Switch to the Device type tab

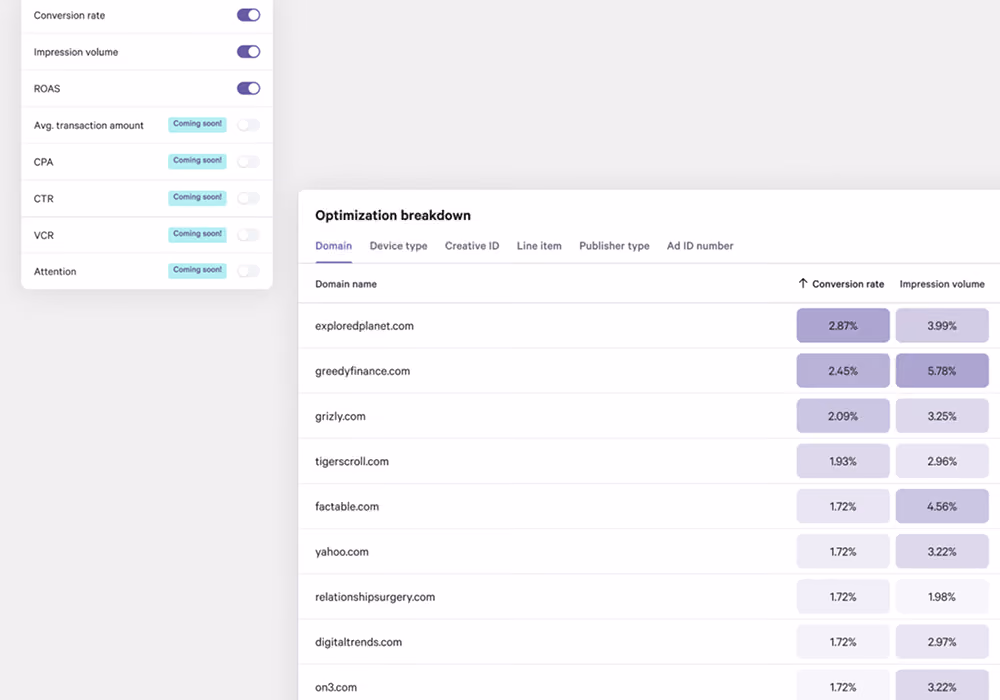pyautogui.click(x=399, y=245)
